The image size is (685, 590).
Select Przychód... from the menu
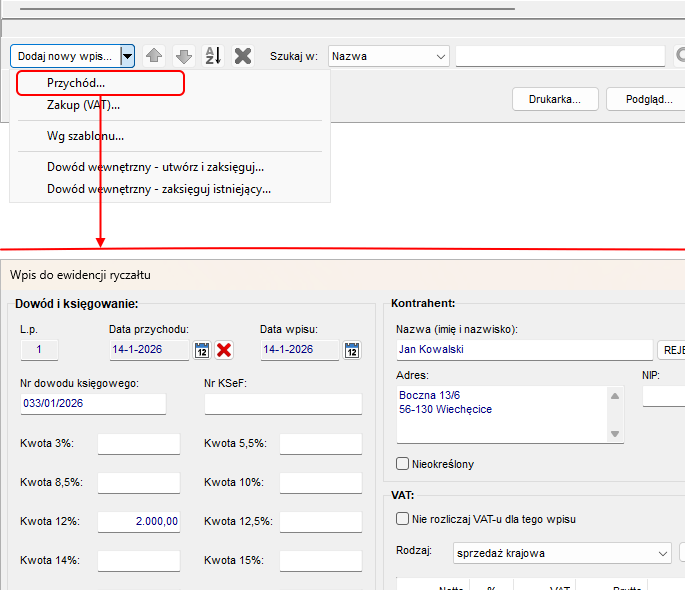(76, 84)
